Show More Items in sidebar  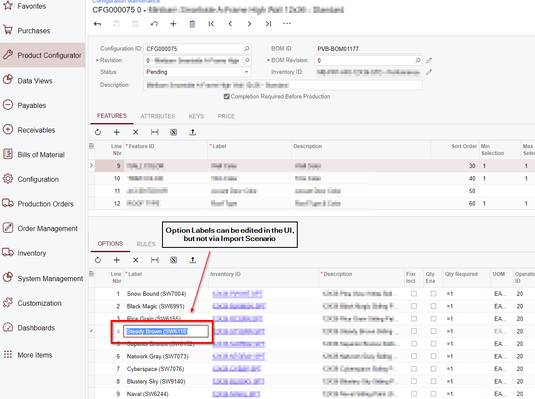pos(27,355)
